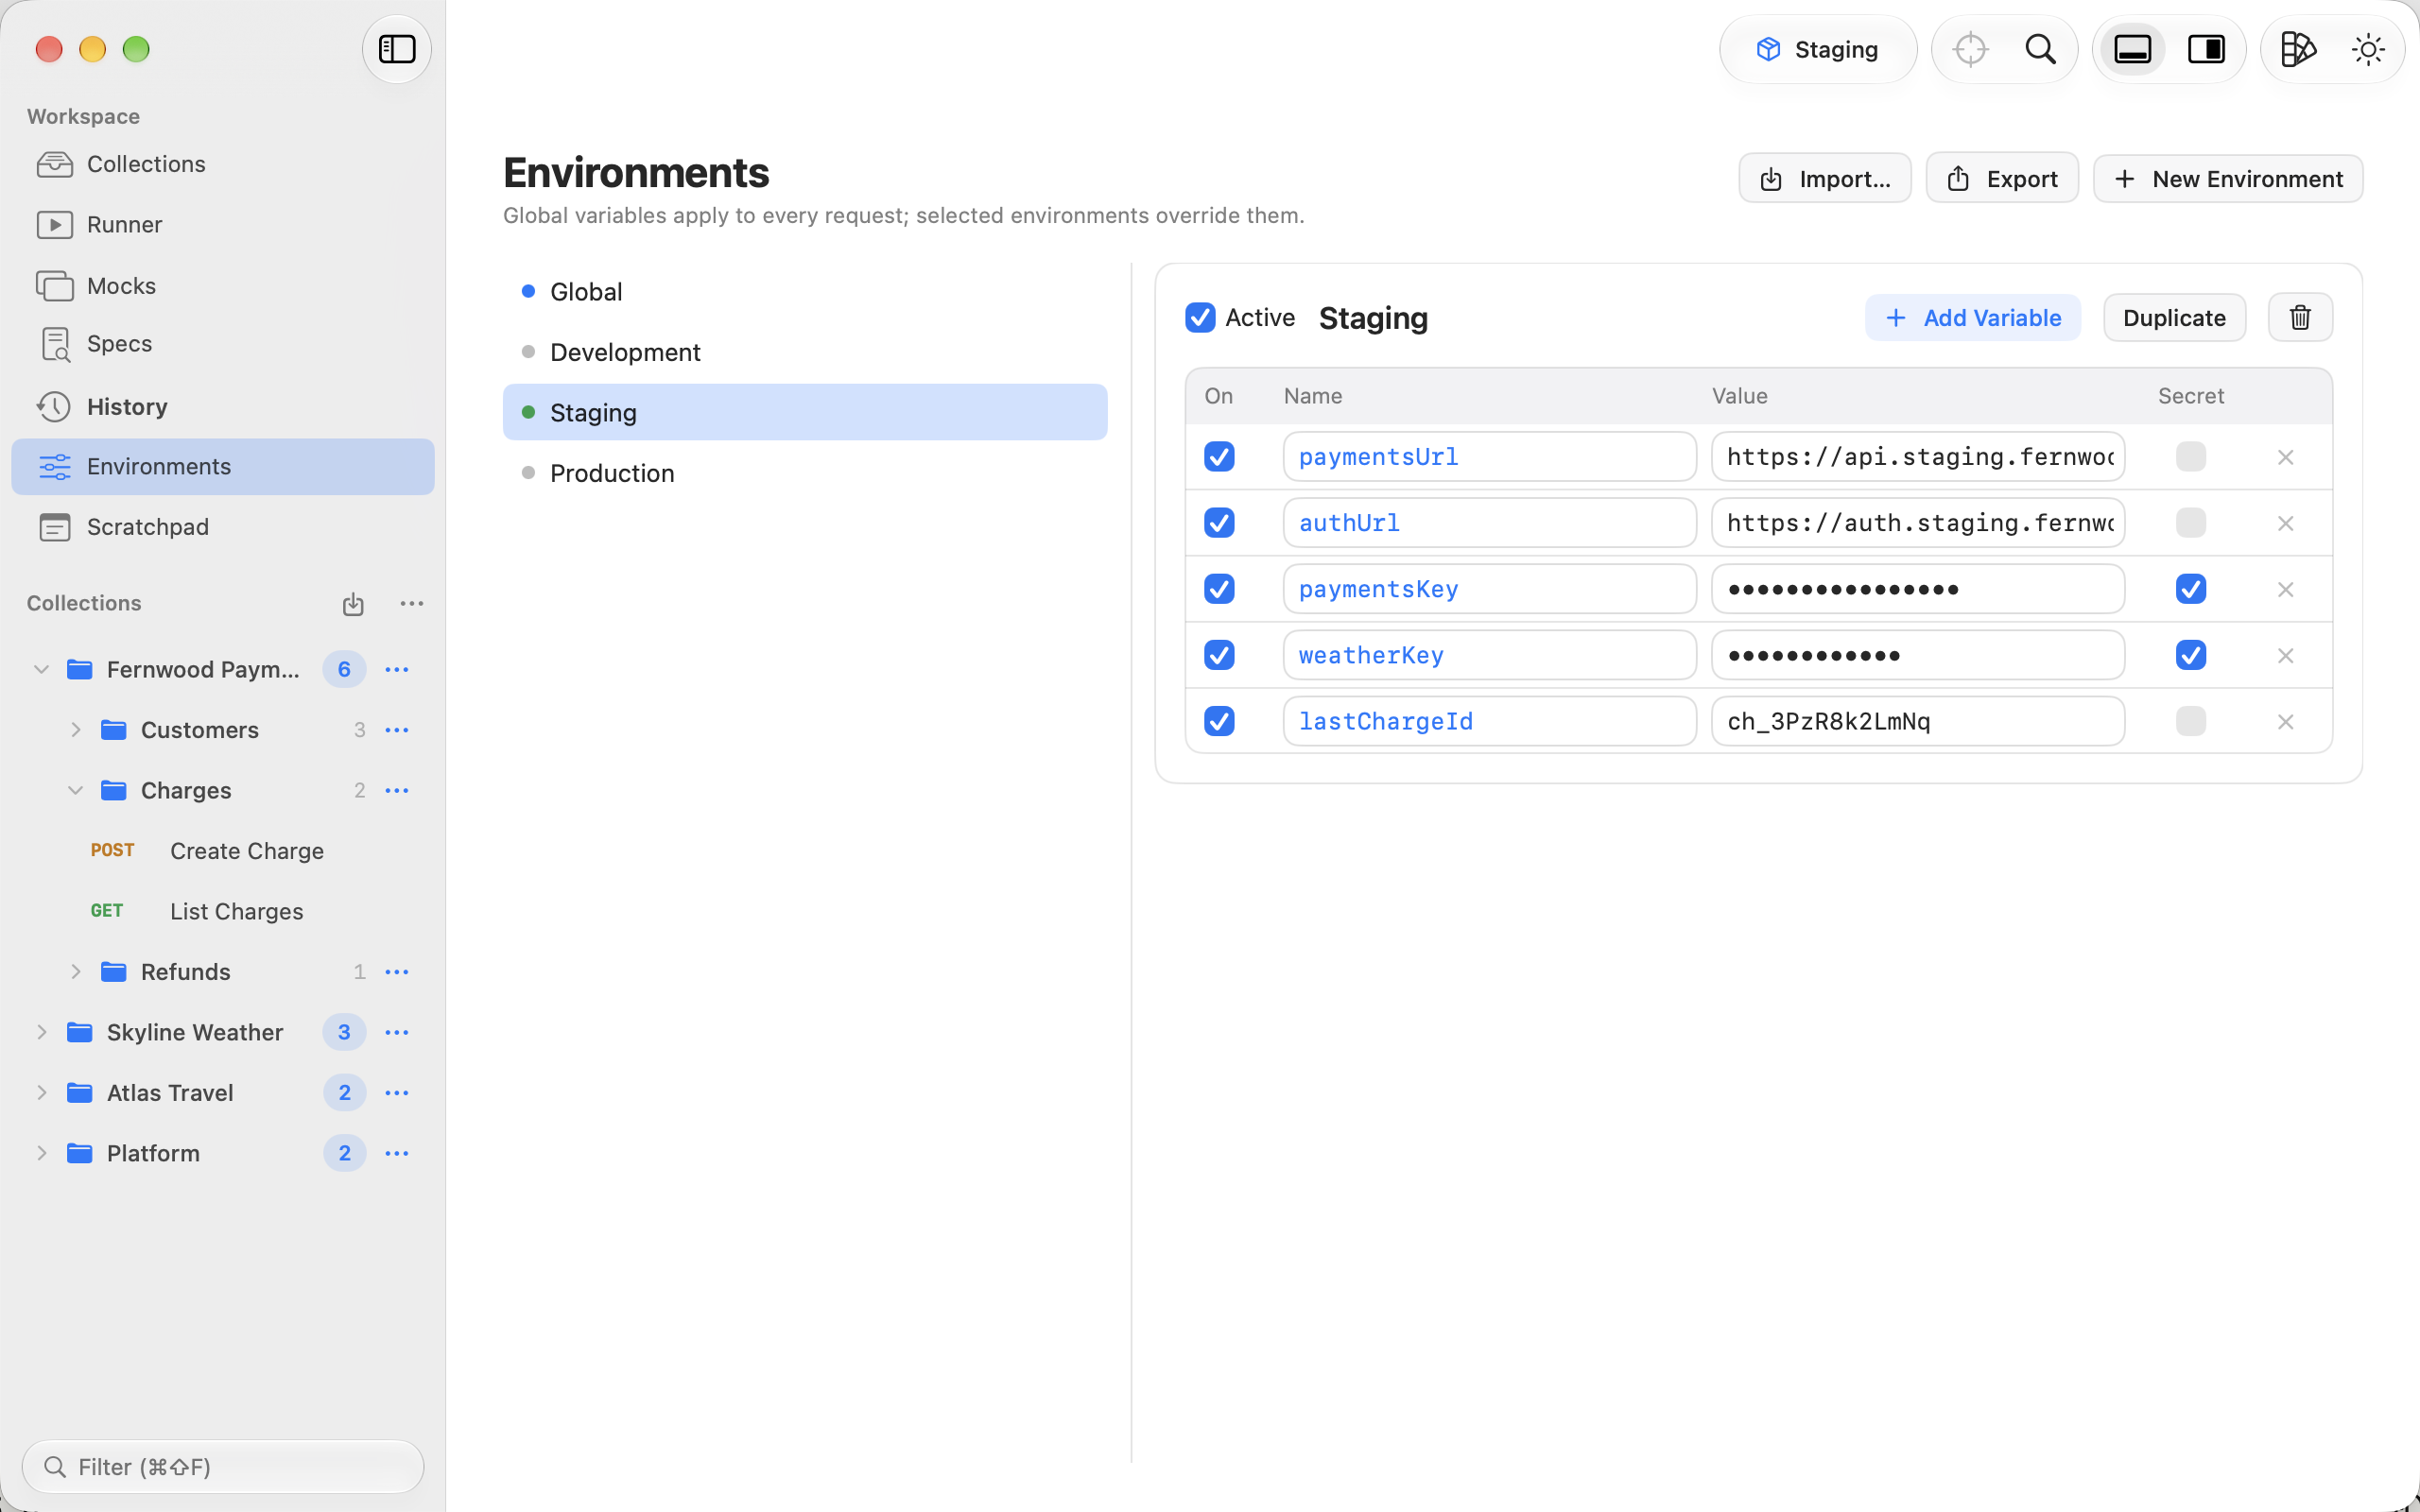Click import icon next to Collections header

pyautogui.click(x=353, y=604)
